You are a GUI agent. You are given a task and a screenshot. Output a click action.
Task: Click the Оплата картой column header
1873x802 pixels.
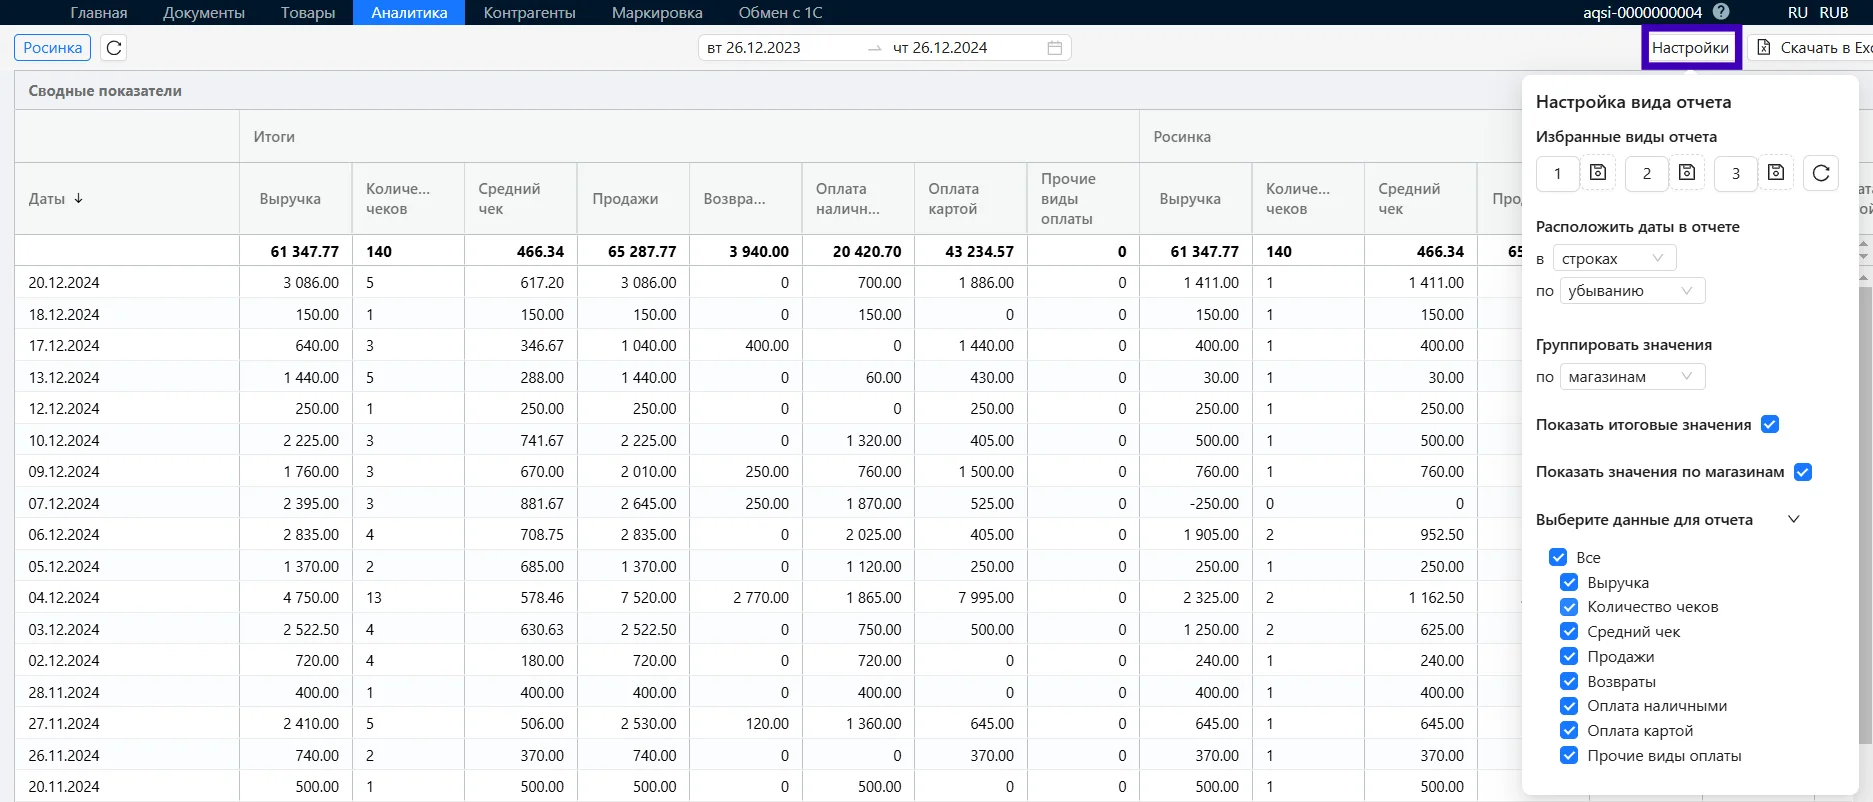(970, 198)
